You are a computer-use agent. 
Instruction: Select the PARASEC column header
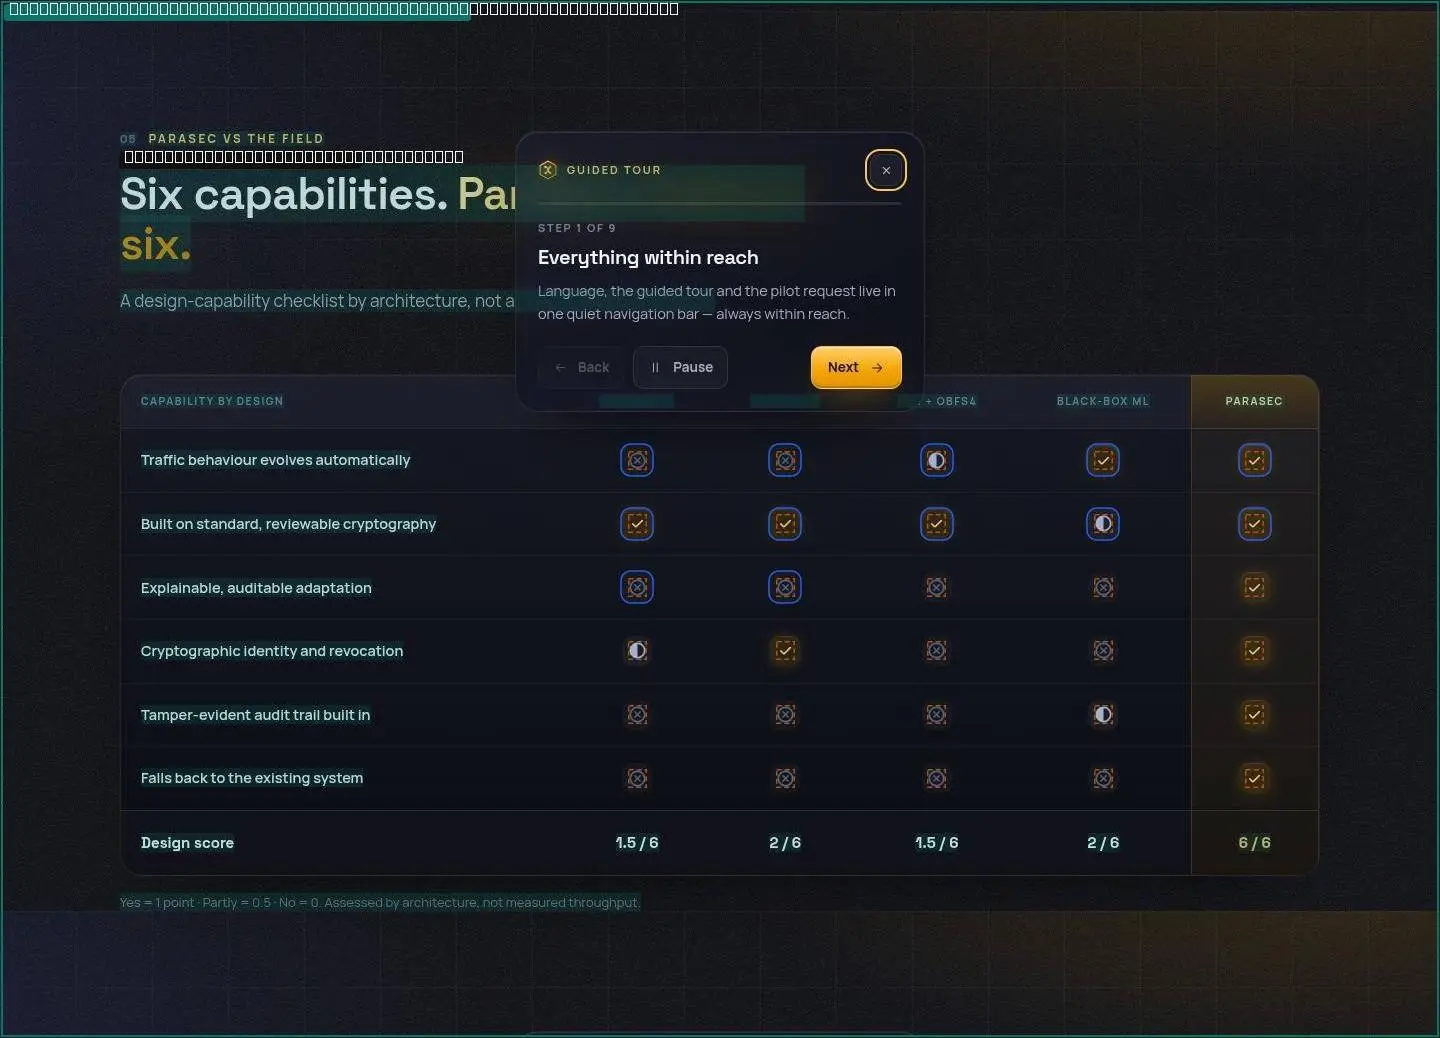pyautogui.click(x=1254, y=401)
